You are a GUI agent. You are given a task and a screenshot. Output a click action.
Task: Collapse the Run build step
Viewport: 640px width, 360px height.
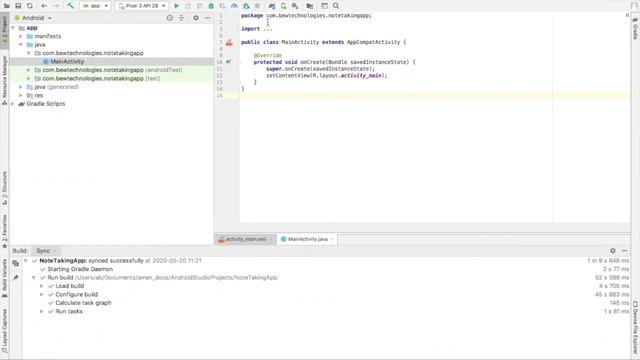[x=34, y=278]
